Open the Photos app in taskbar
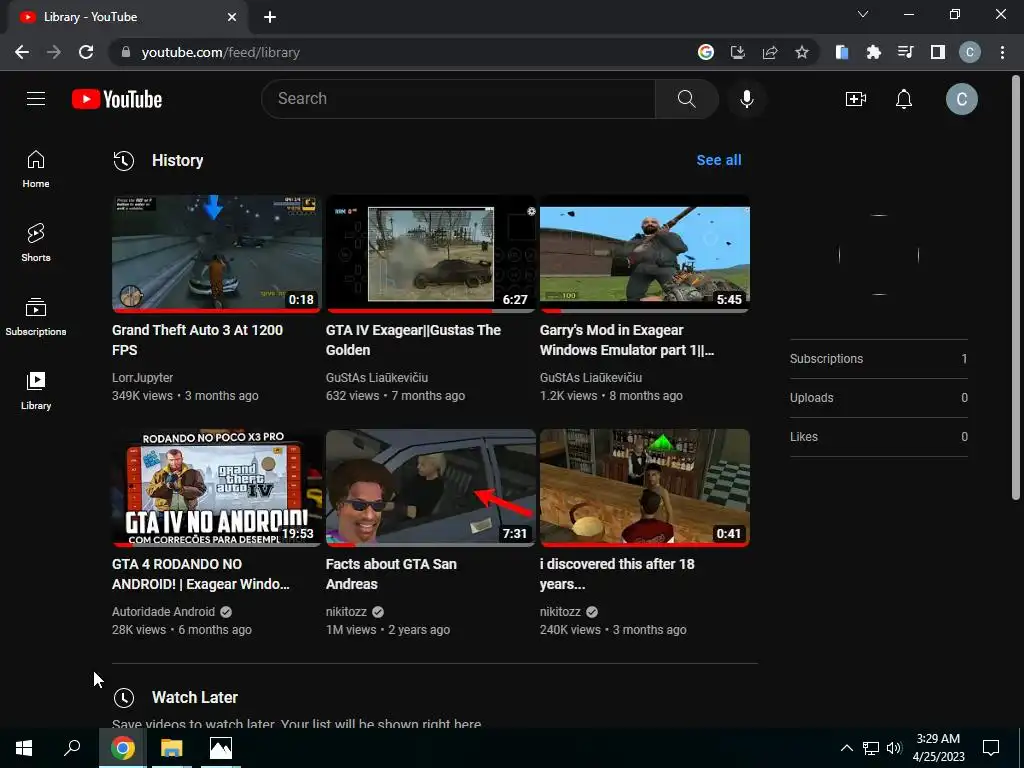 221,748
